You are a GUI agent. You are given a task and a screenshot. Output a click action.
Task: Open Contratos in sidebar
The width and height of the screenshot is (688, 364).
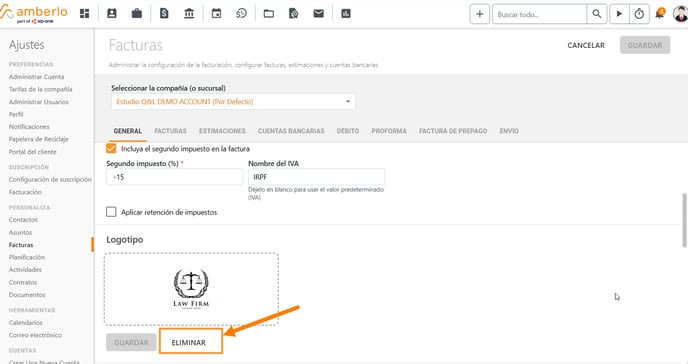click(23, 282)
